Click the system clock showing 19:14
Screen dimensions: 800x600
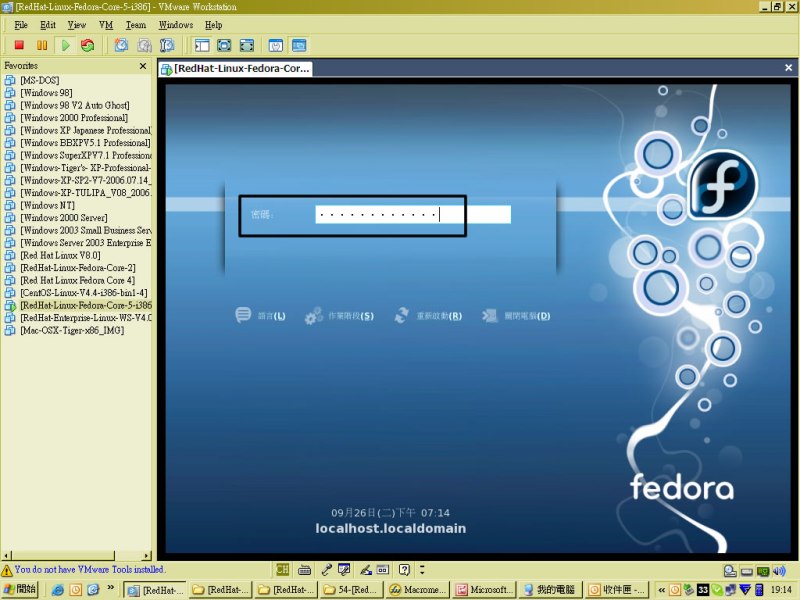[781, 590]
